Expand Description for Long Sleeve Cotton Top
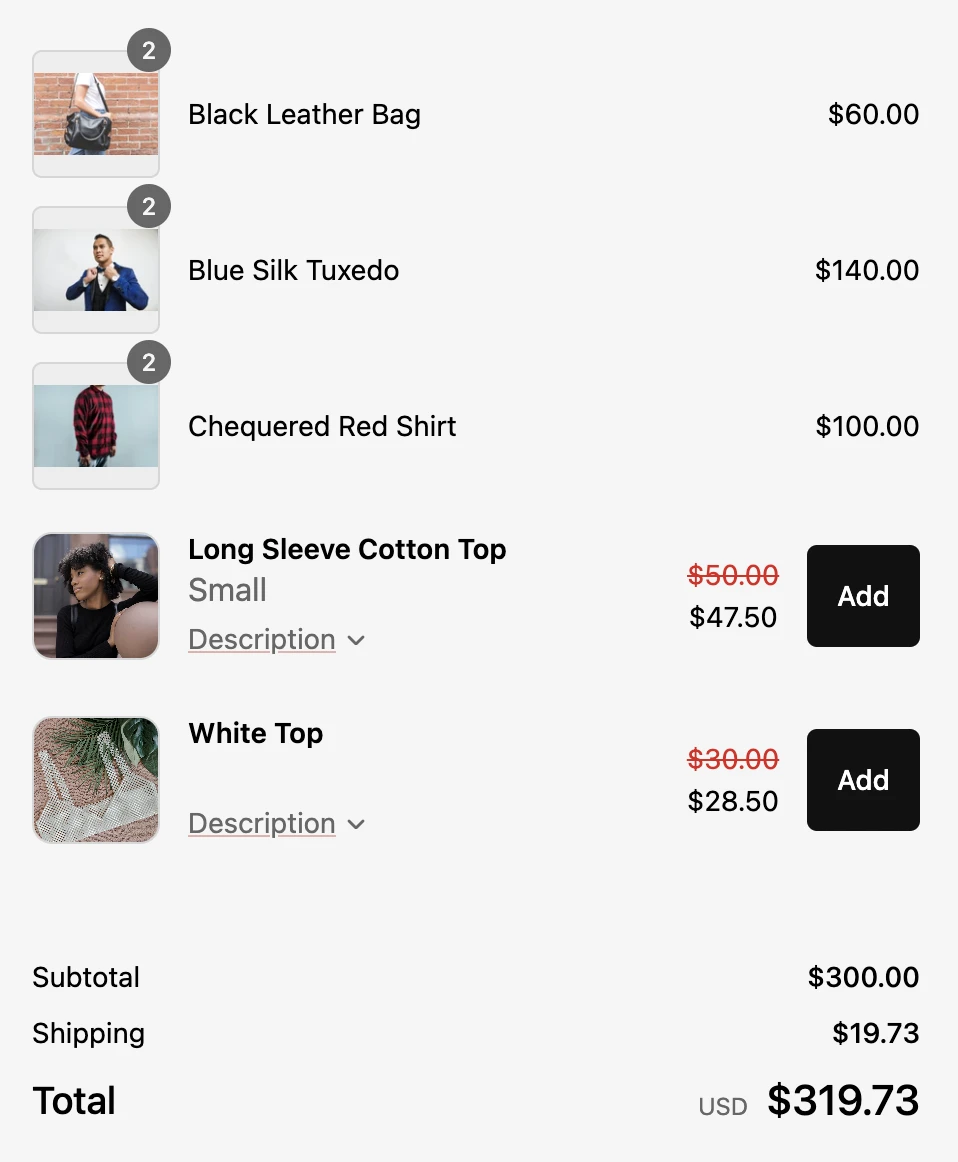 (262, 640)
